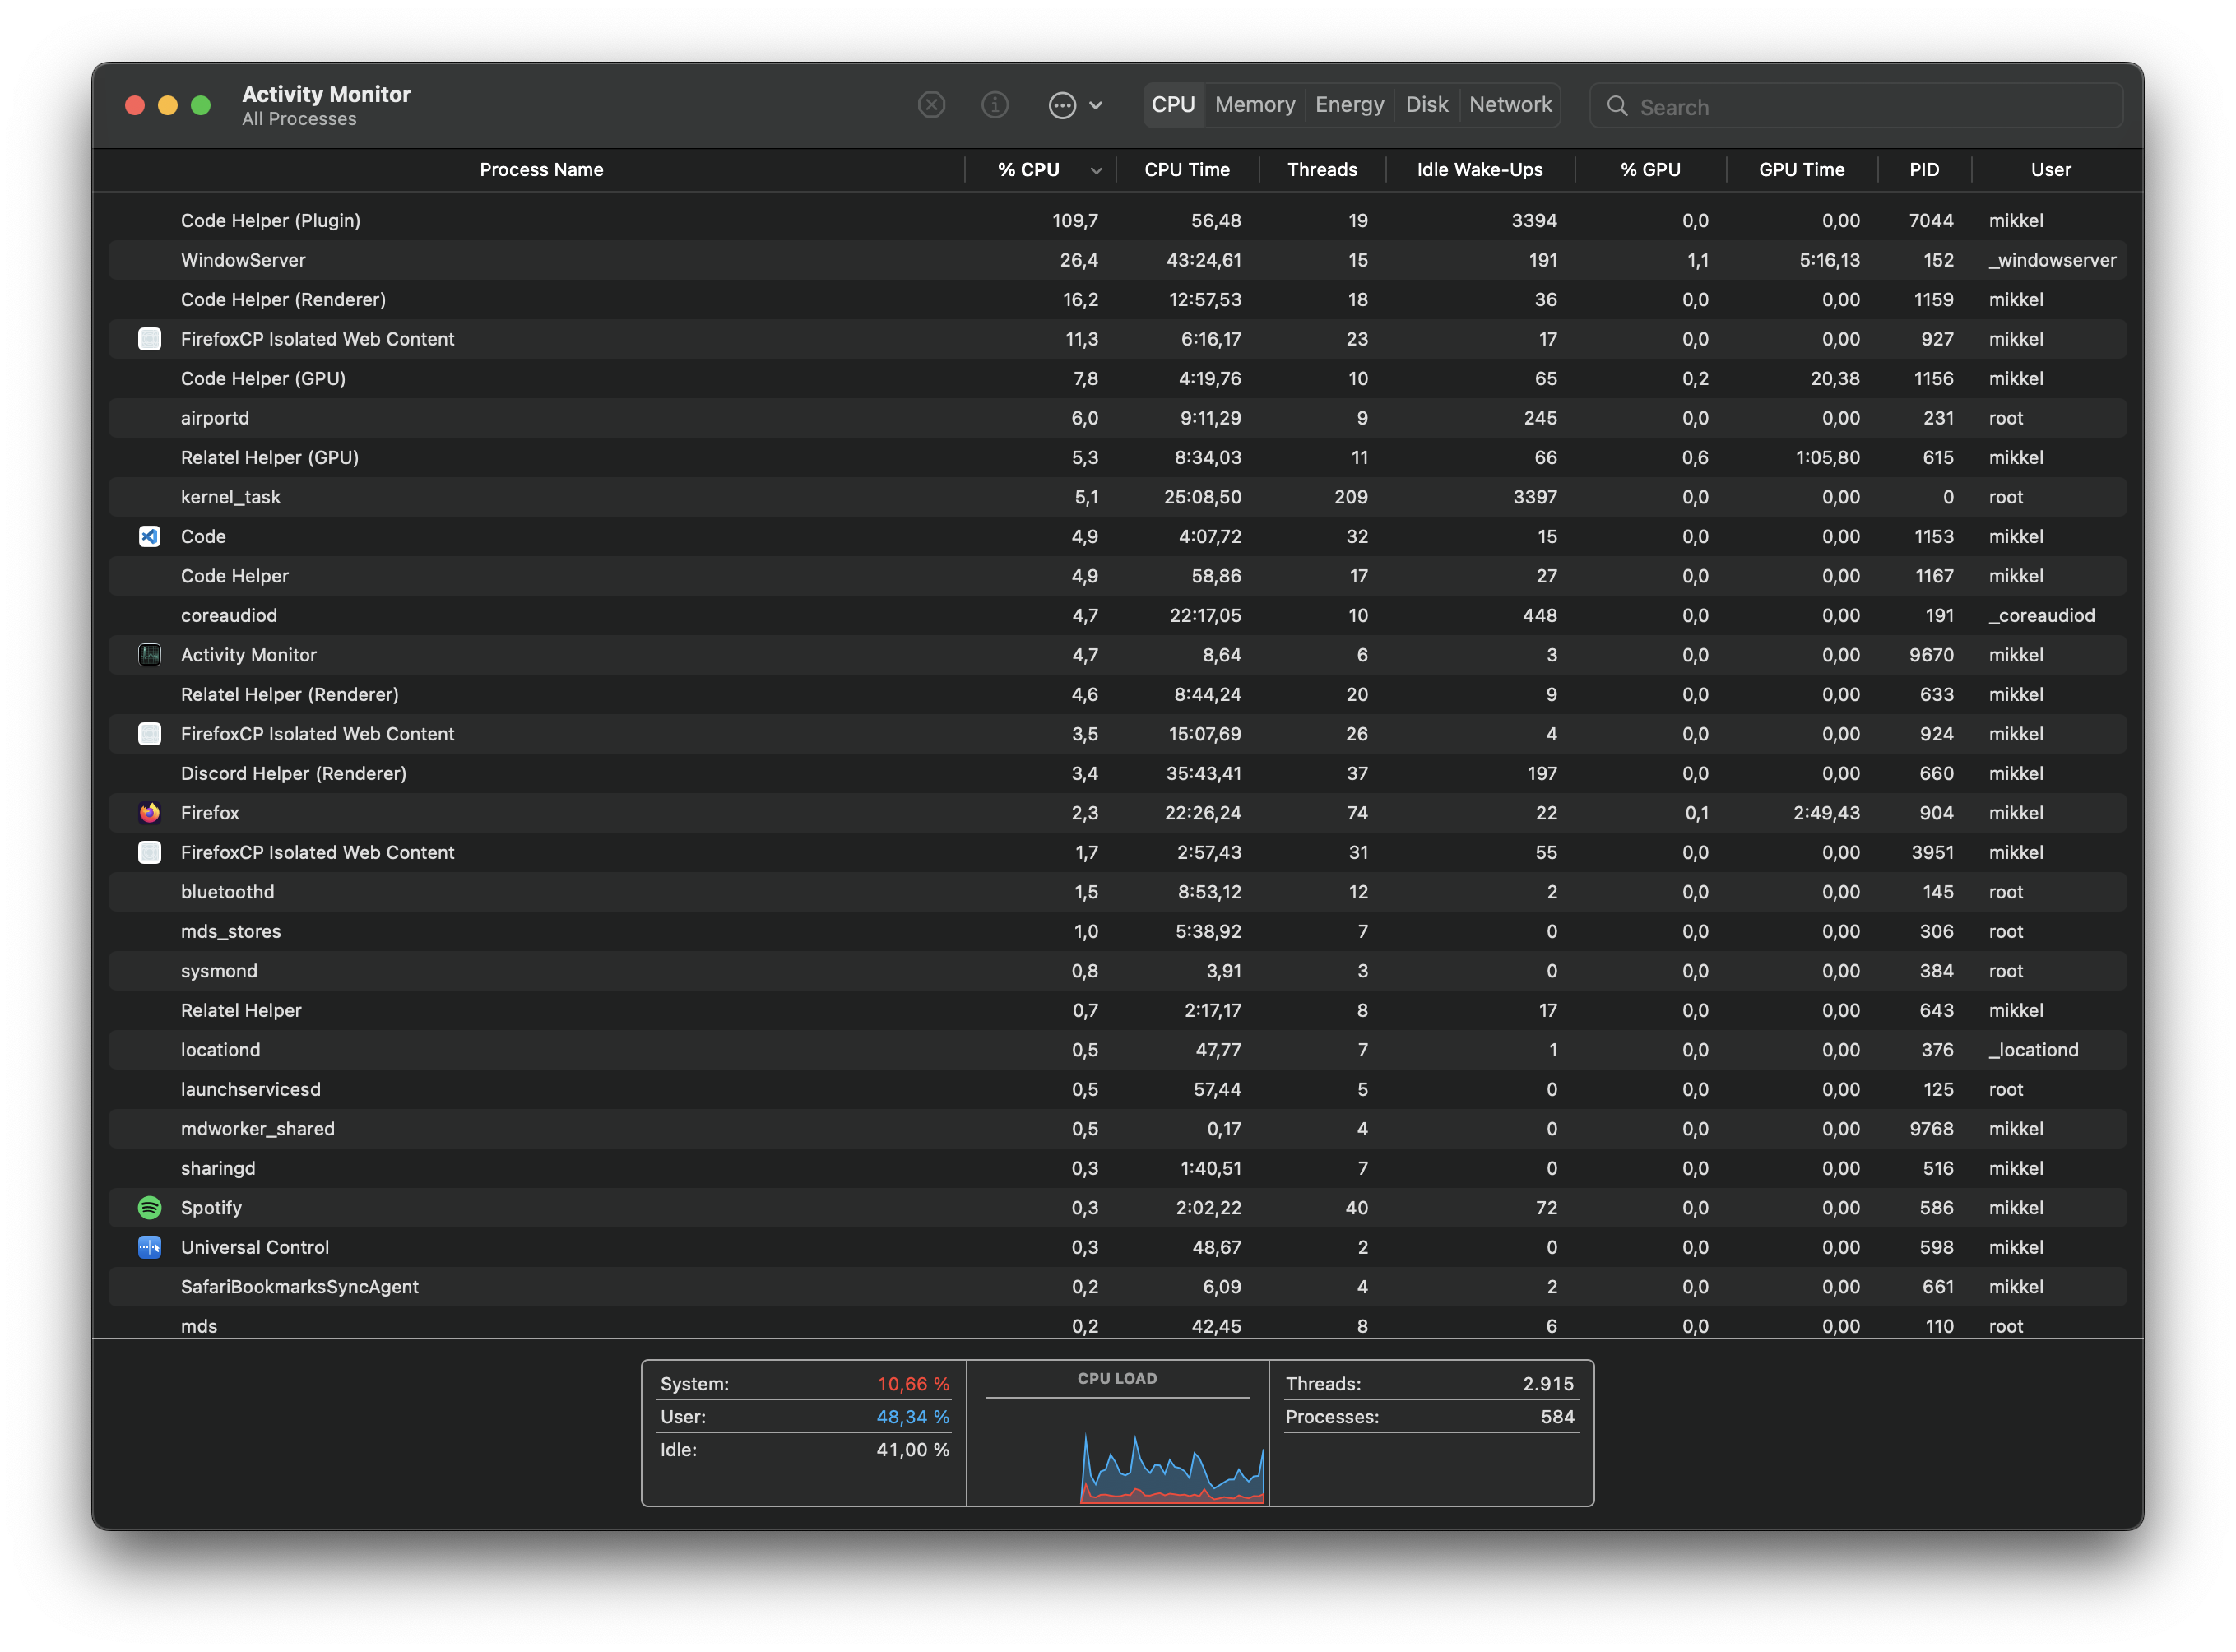Image resolution: width=2236 pixels, height=1652 pixels.
Task: Click the magnifier icon in the search field
Action: [x=1616, y=106]
